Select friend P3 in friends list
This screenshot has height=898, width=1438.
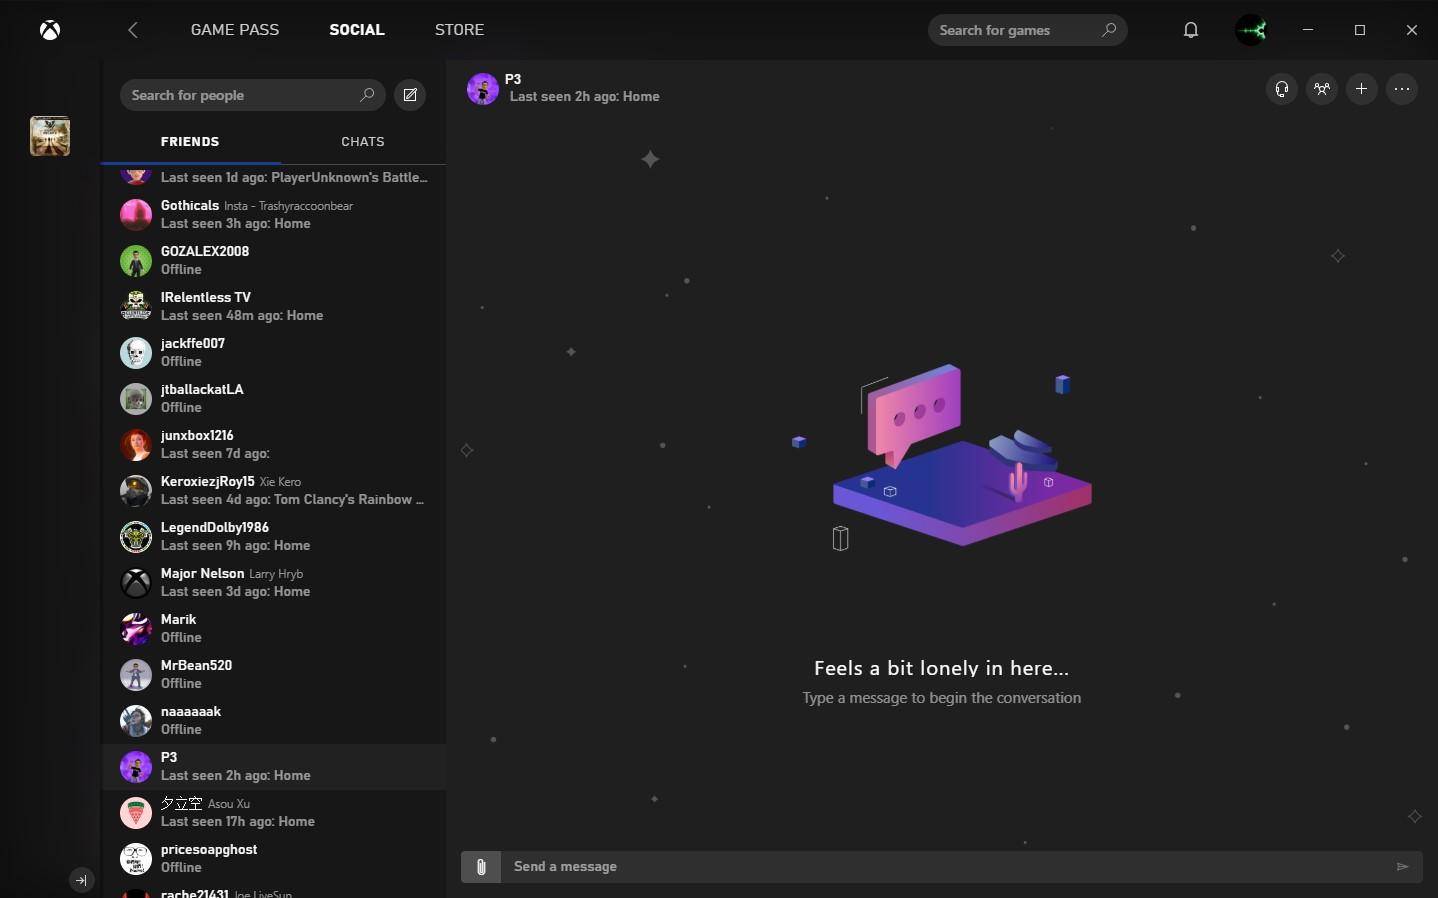tap(274, 766)
